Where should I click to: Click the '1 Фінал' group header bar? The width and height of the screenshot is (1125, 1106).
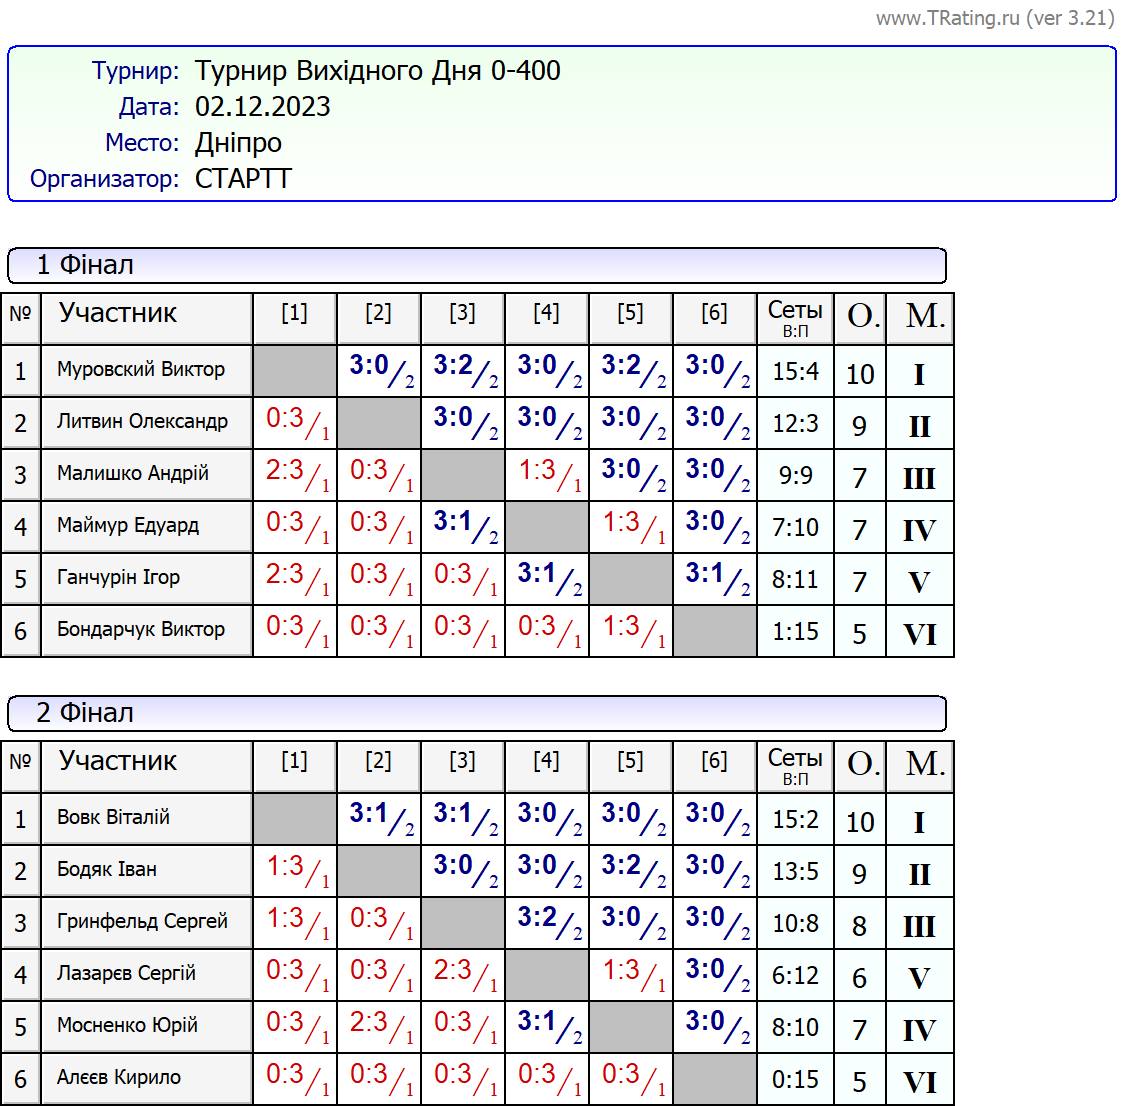coord(476,266)
